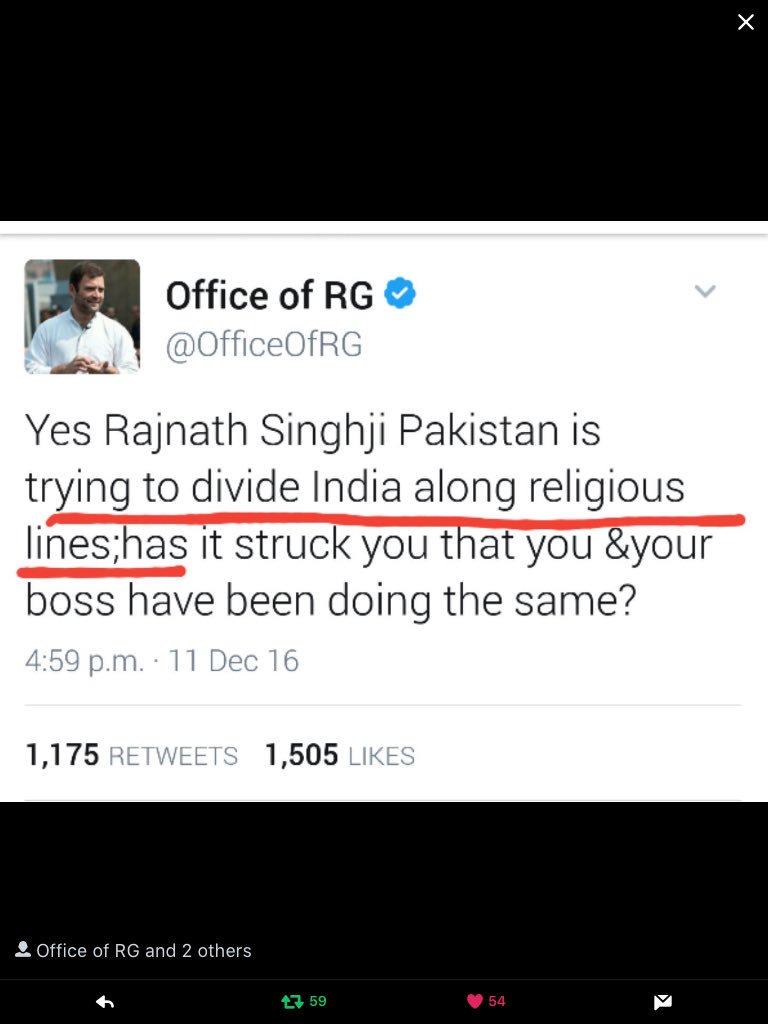Click the blue verified badge
Screen dimensions: 768x1024
point(399,293)
